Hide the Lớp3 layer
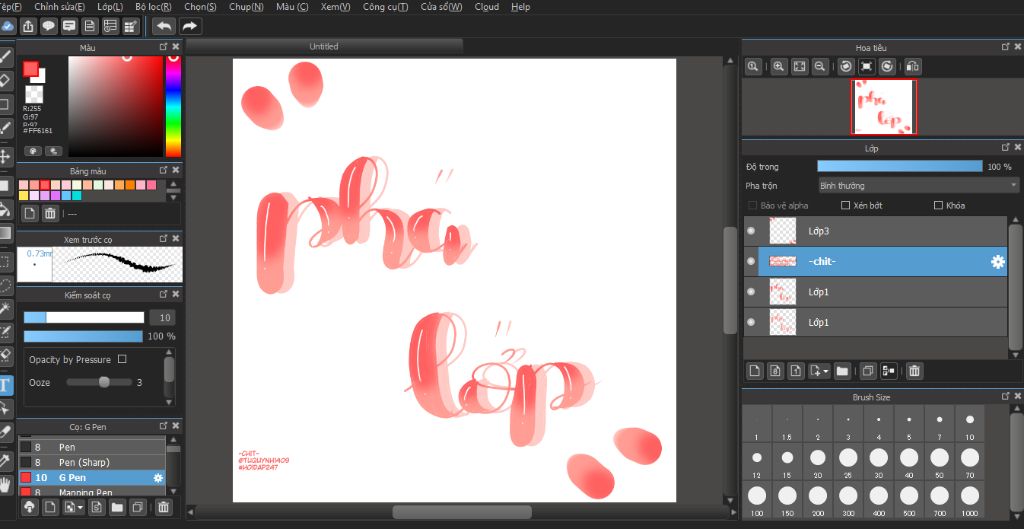This screenshot has width=1024, height=529. [x=751, y=231]
